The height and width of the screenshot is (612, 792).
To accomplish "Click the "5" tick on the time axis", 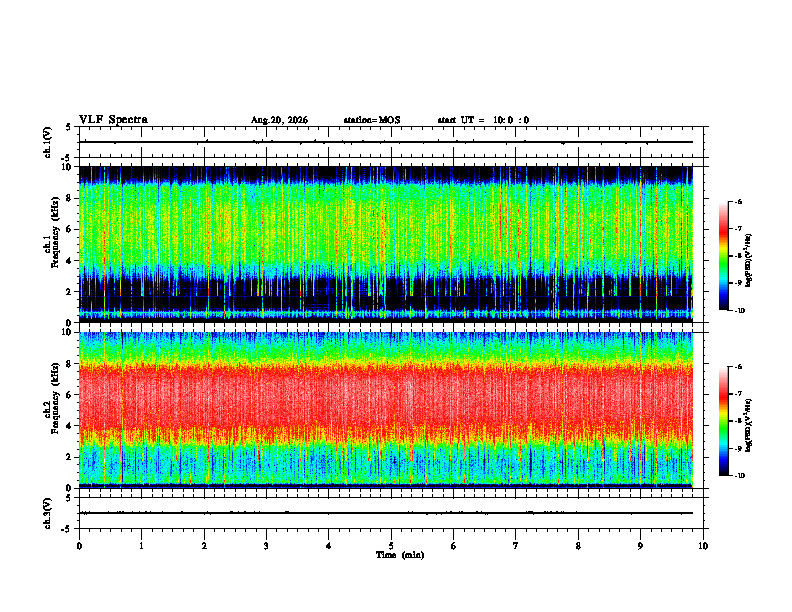I will click(391, 546).
